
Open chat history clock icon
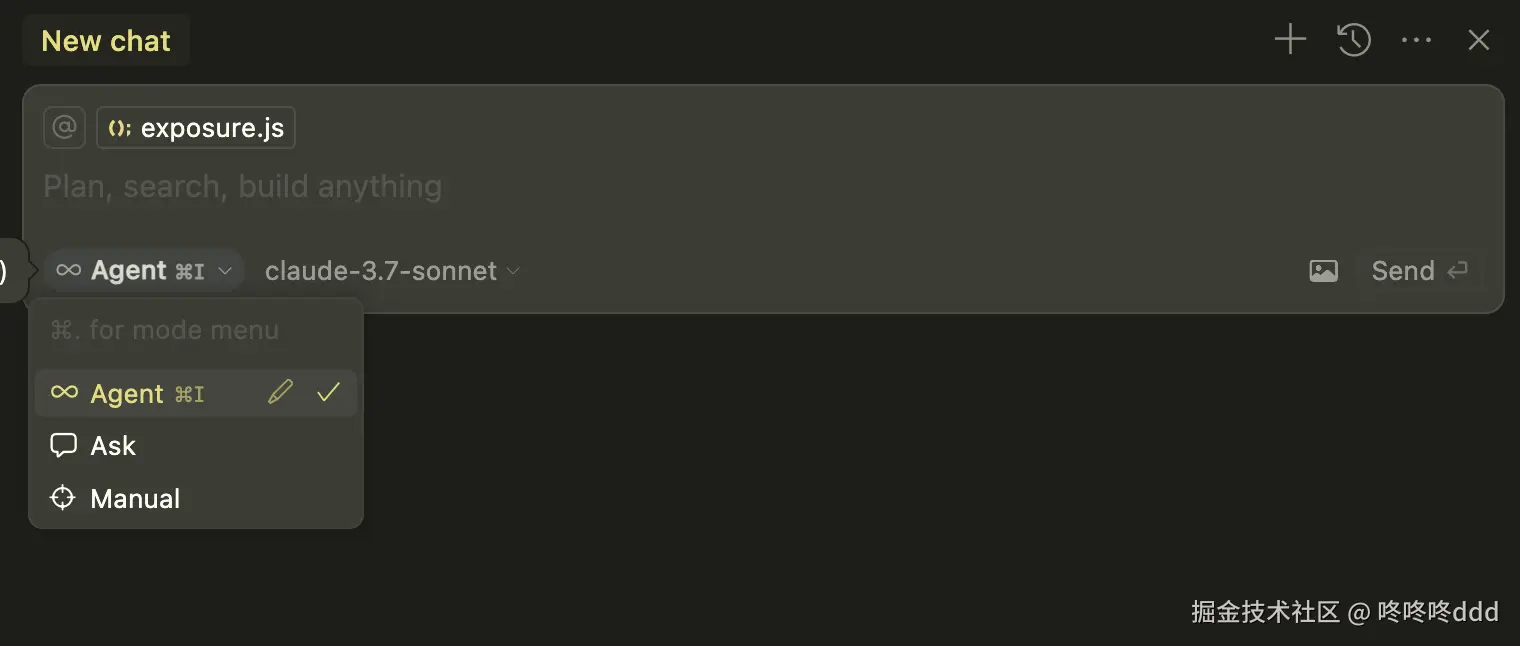click(x=1353, y=40)
